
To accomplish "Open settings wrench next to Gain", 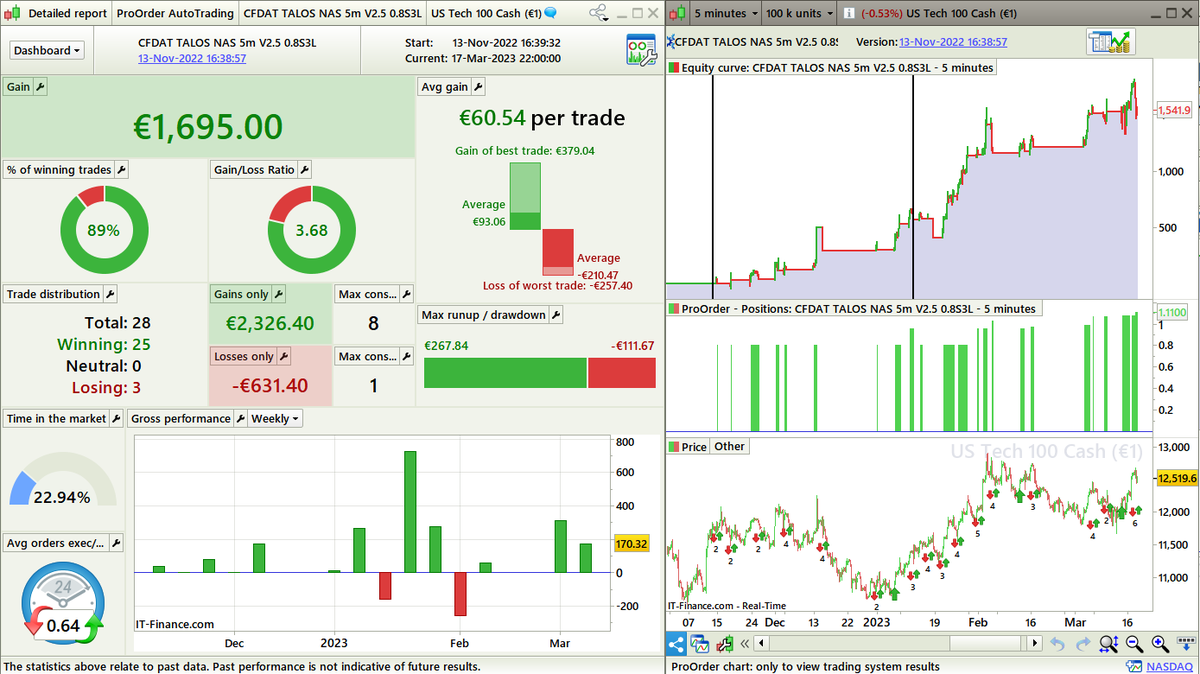I will point(41,87).
